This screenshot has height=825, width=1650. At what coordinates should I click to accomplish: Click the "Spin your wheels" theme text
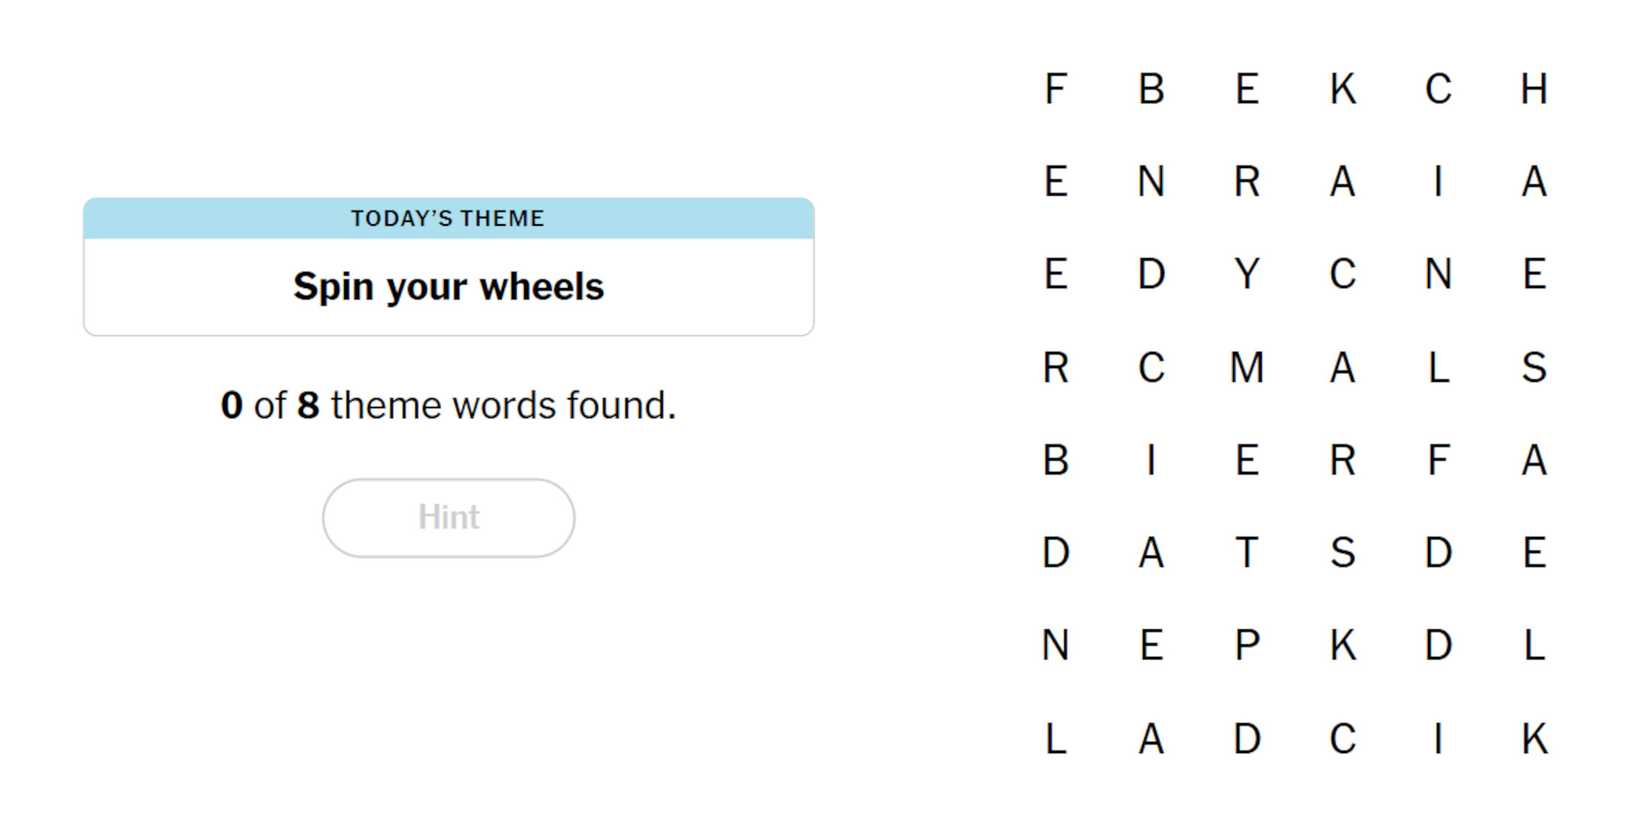tap(448, 287)
